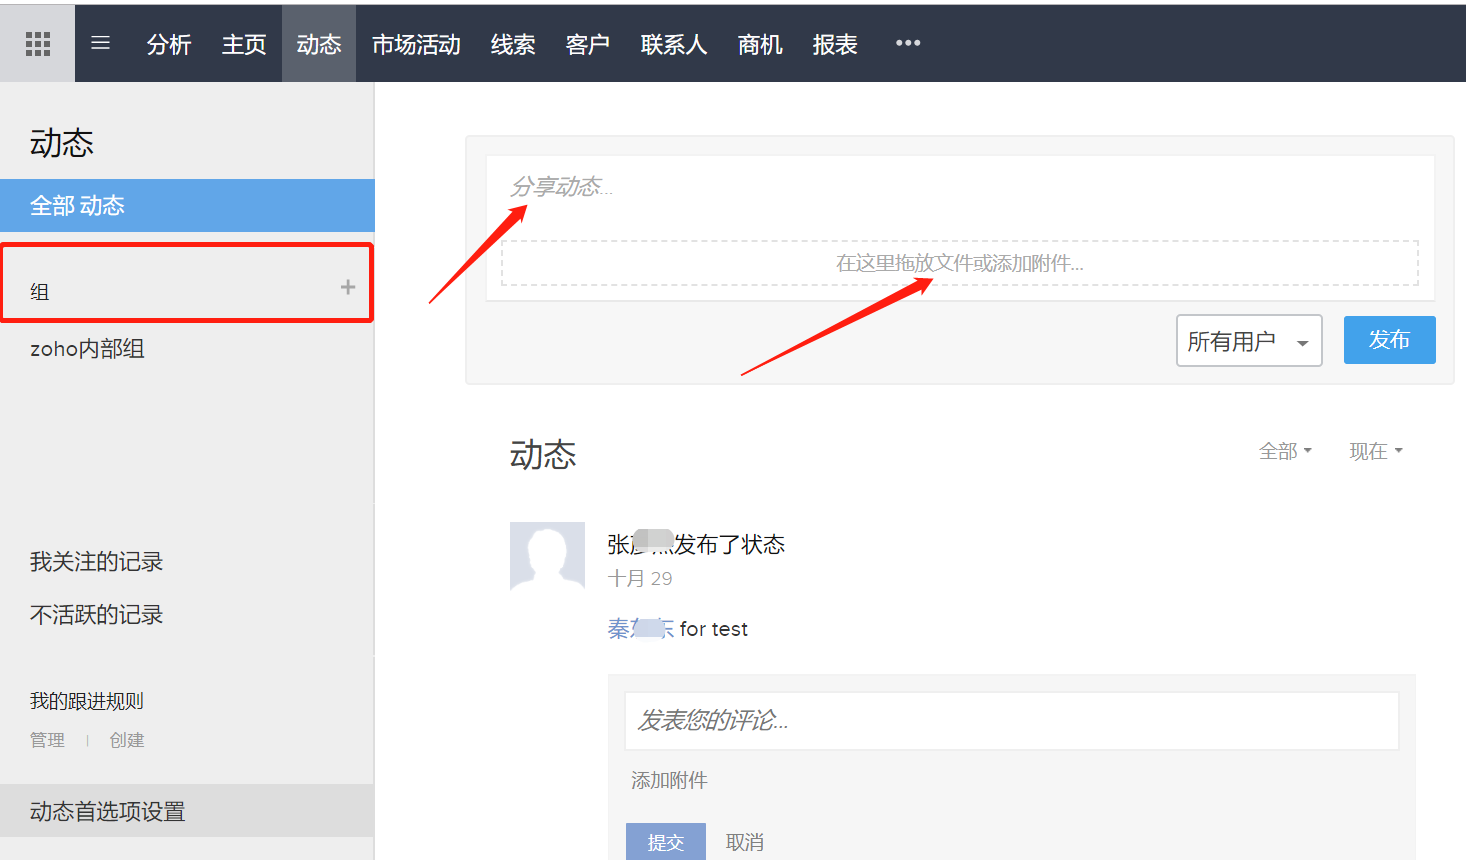
Task: Click the 发表您的评论 comment input field
Action: click(x=1010, y=720)
